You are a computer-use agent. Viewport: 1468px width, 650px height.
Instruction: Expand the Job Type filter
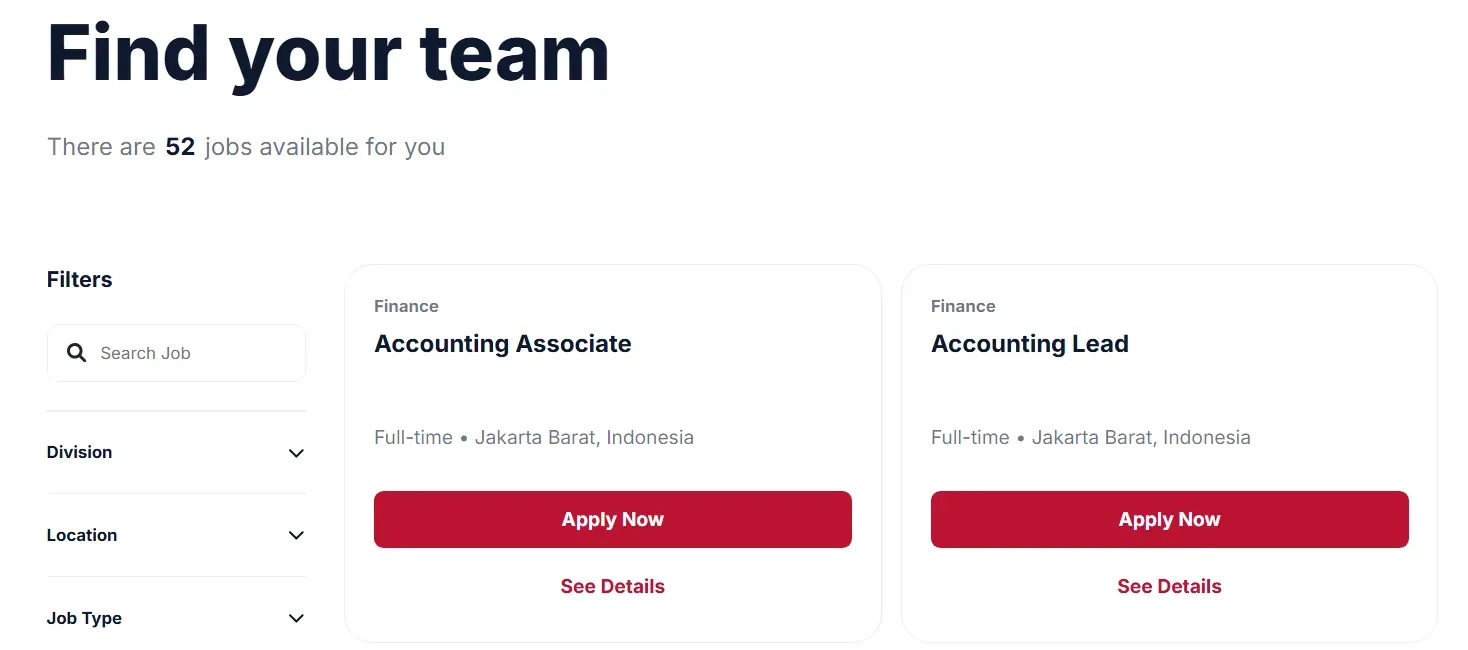(176, 618)
